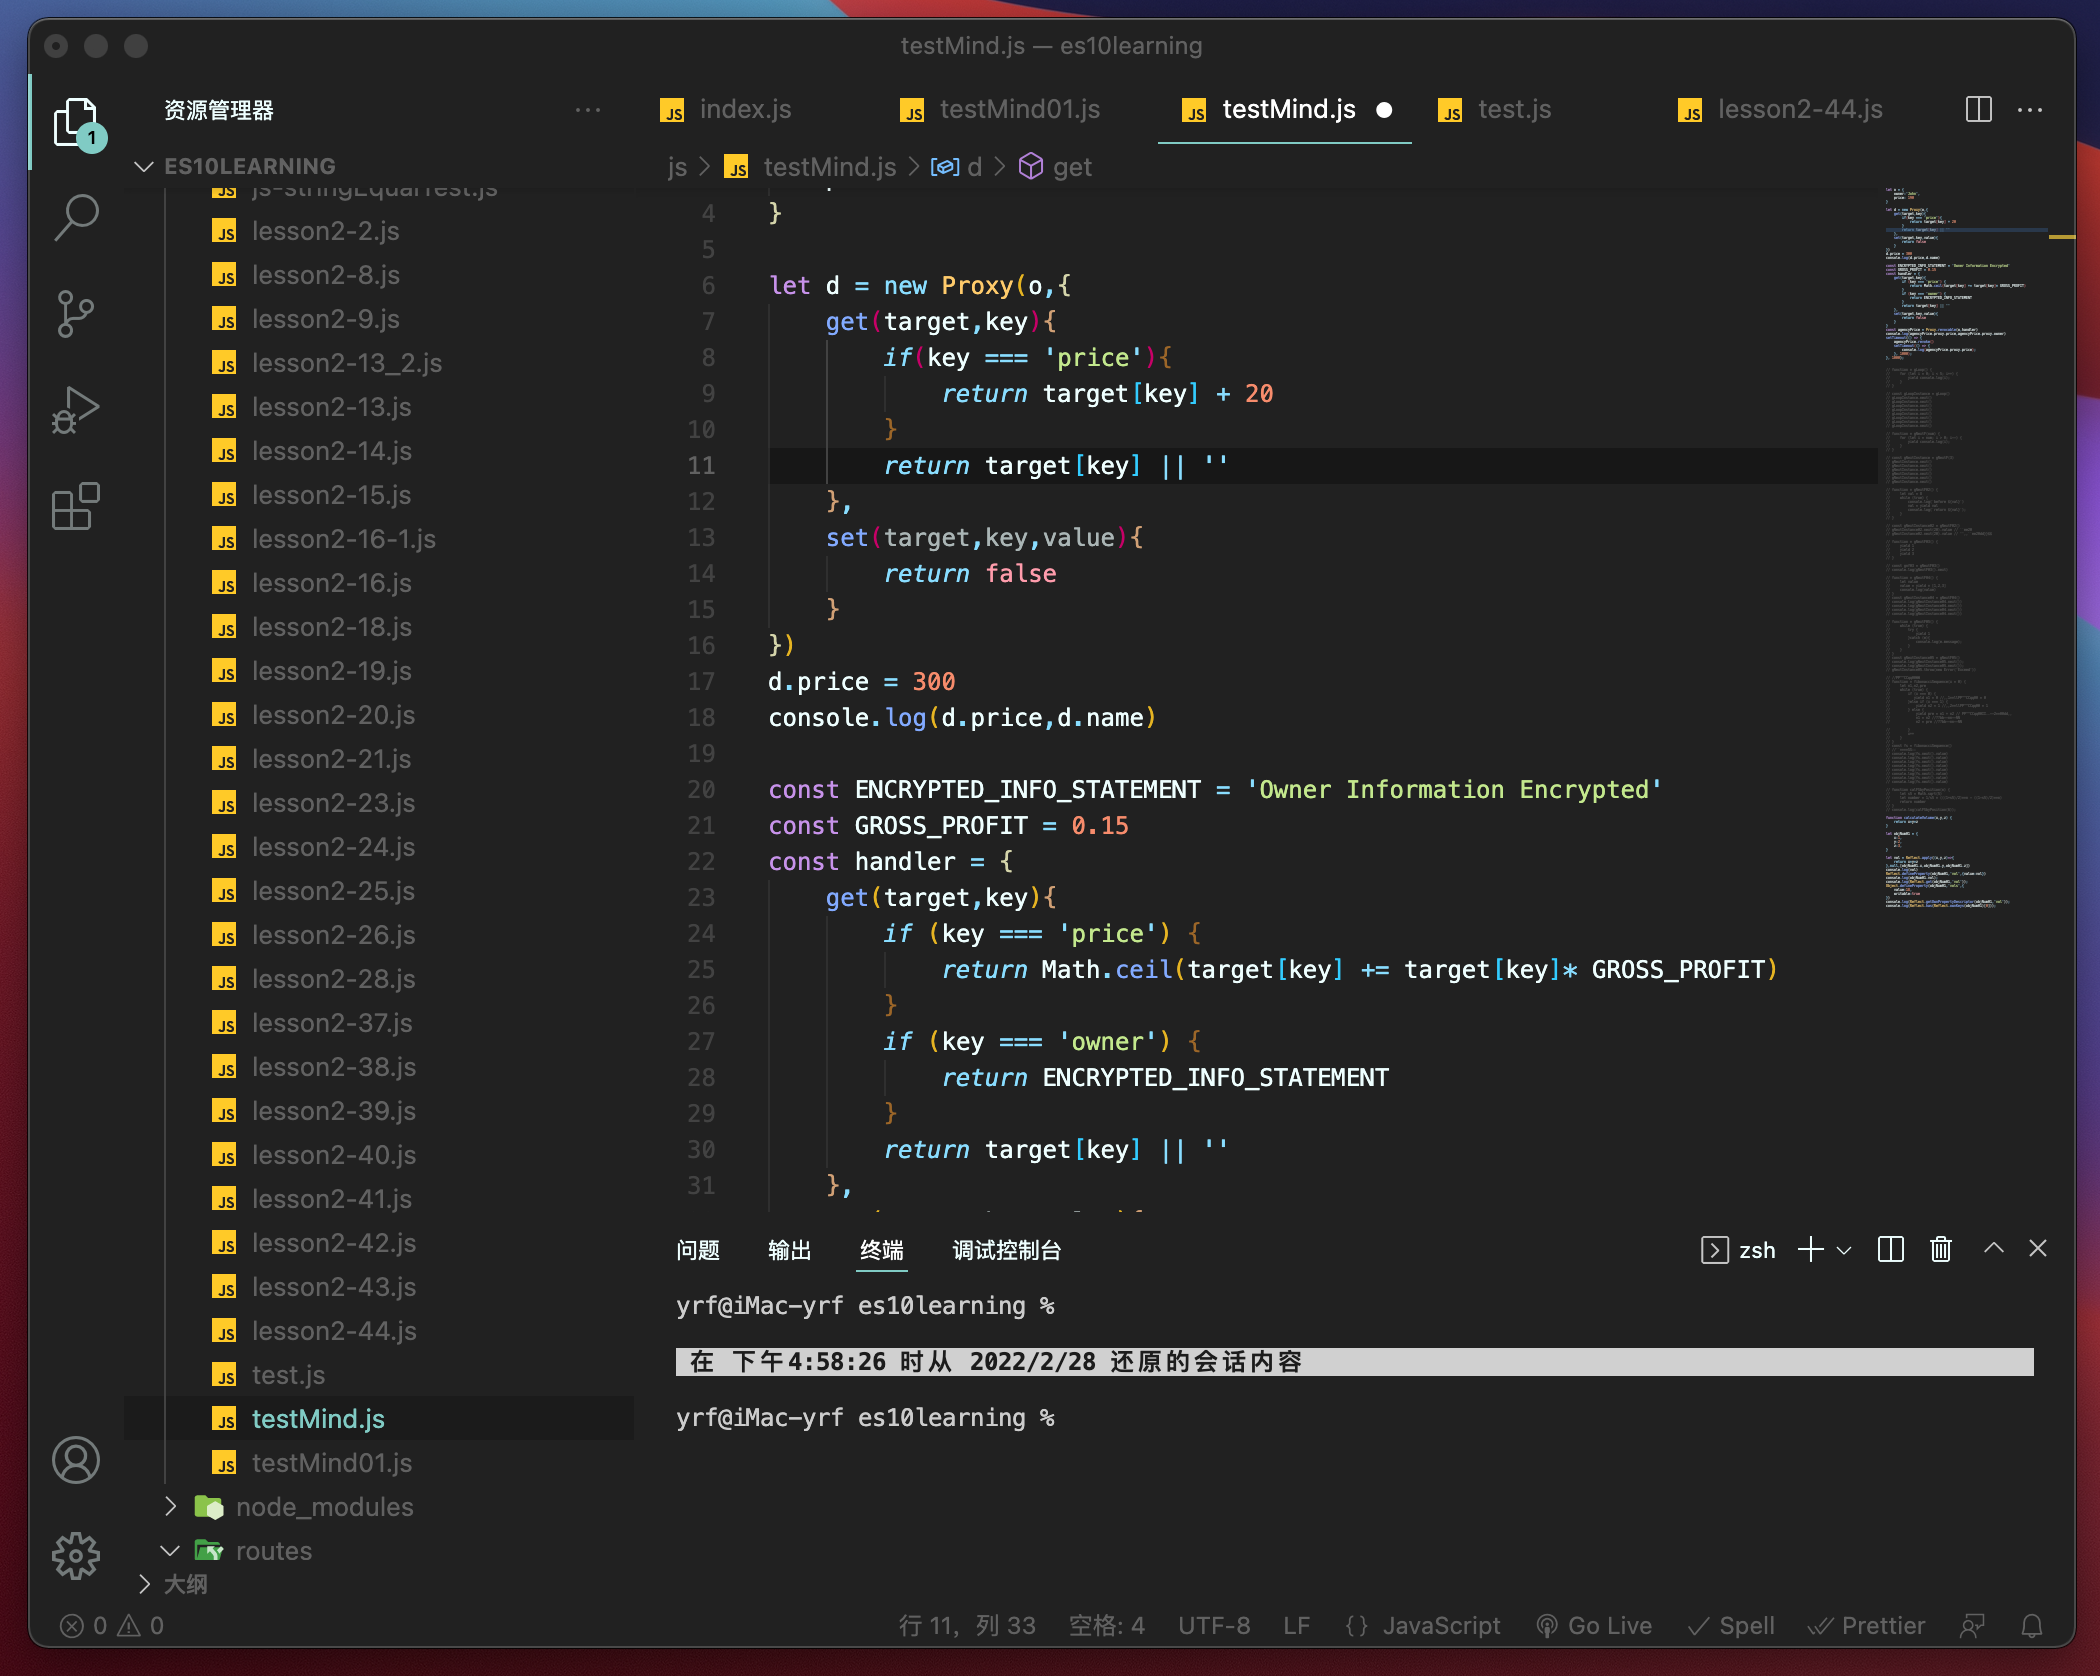Open the Search view in activity bar
The width and height of the screenshot is (2100, 1676).
76,218
